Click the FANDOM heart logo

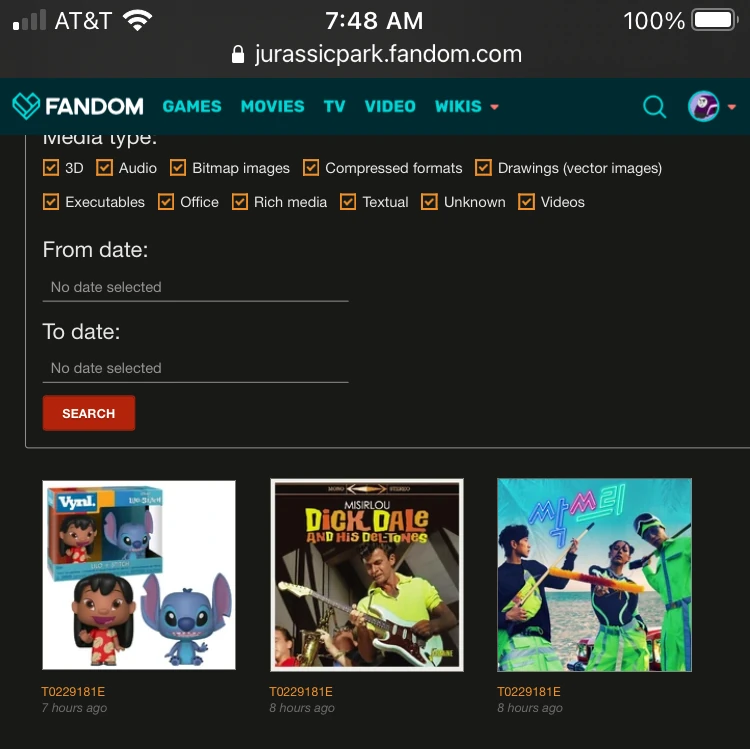click(x=26, y=106)
